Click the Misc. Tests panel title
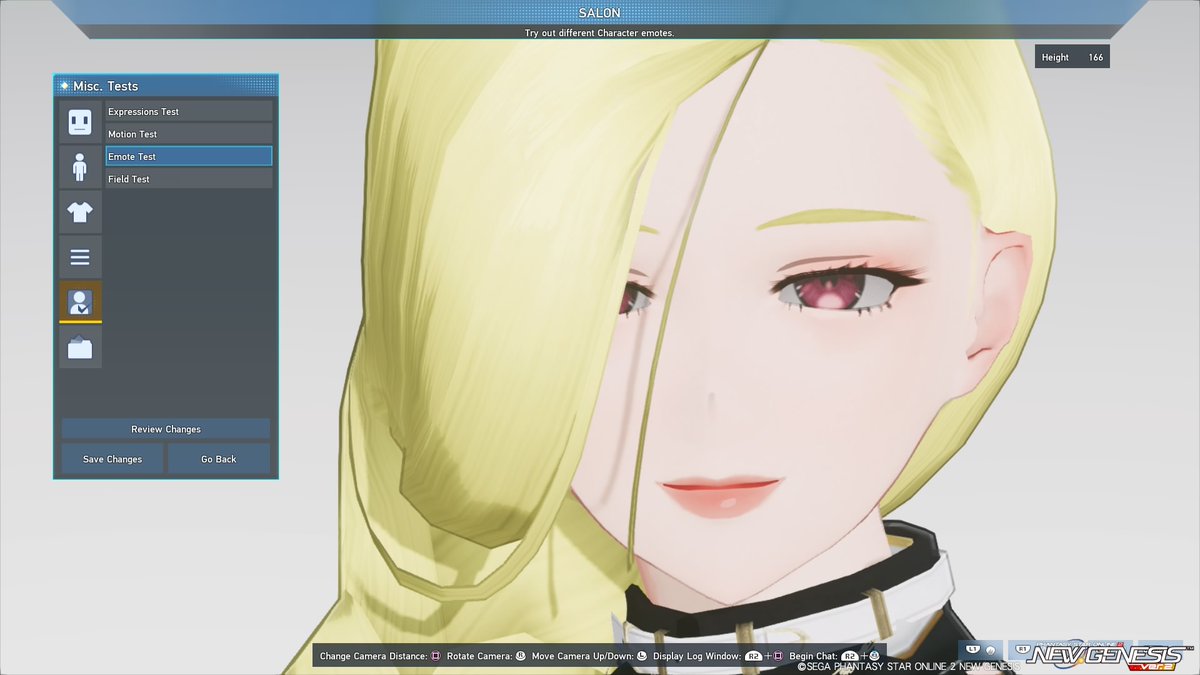 click(x=107, y=86)
